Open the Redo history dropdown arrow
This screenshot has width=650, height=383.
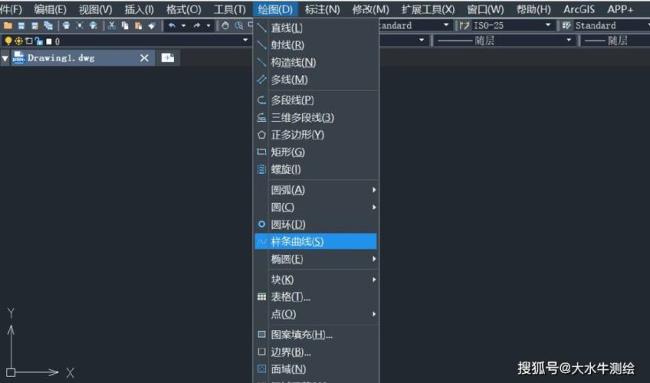pos(208,26)
